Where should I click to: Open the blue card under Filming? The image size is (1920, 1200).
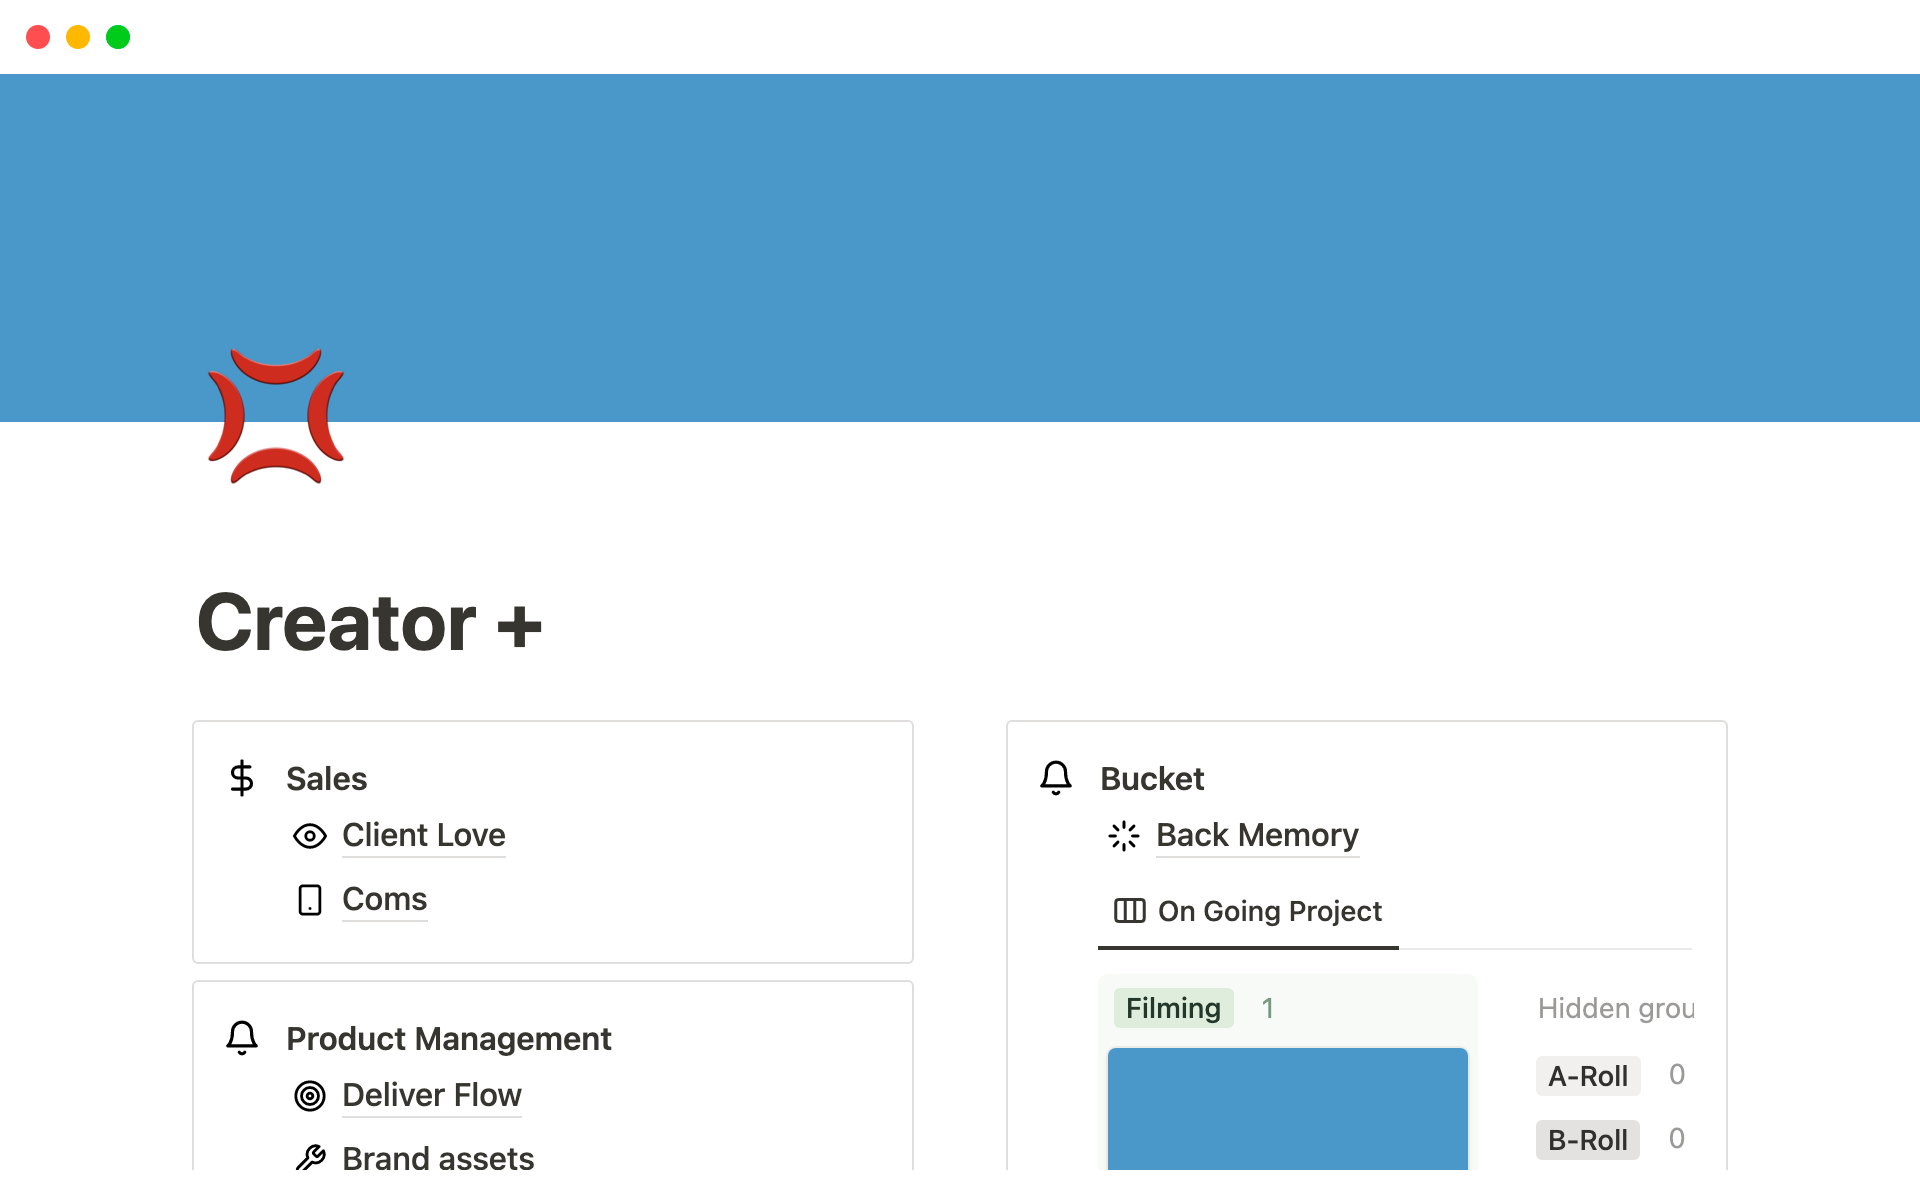pyautogui.click(x=1287, y=1108)
